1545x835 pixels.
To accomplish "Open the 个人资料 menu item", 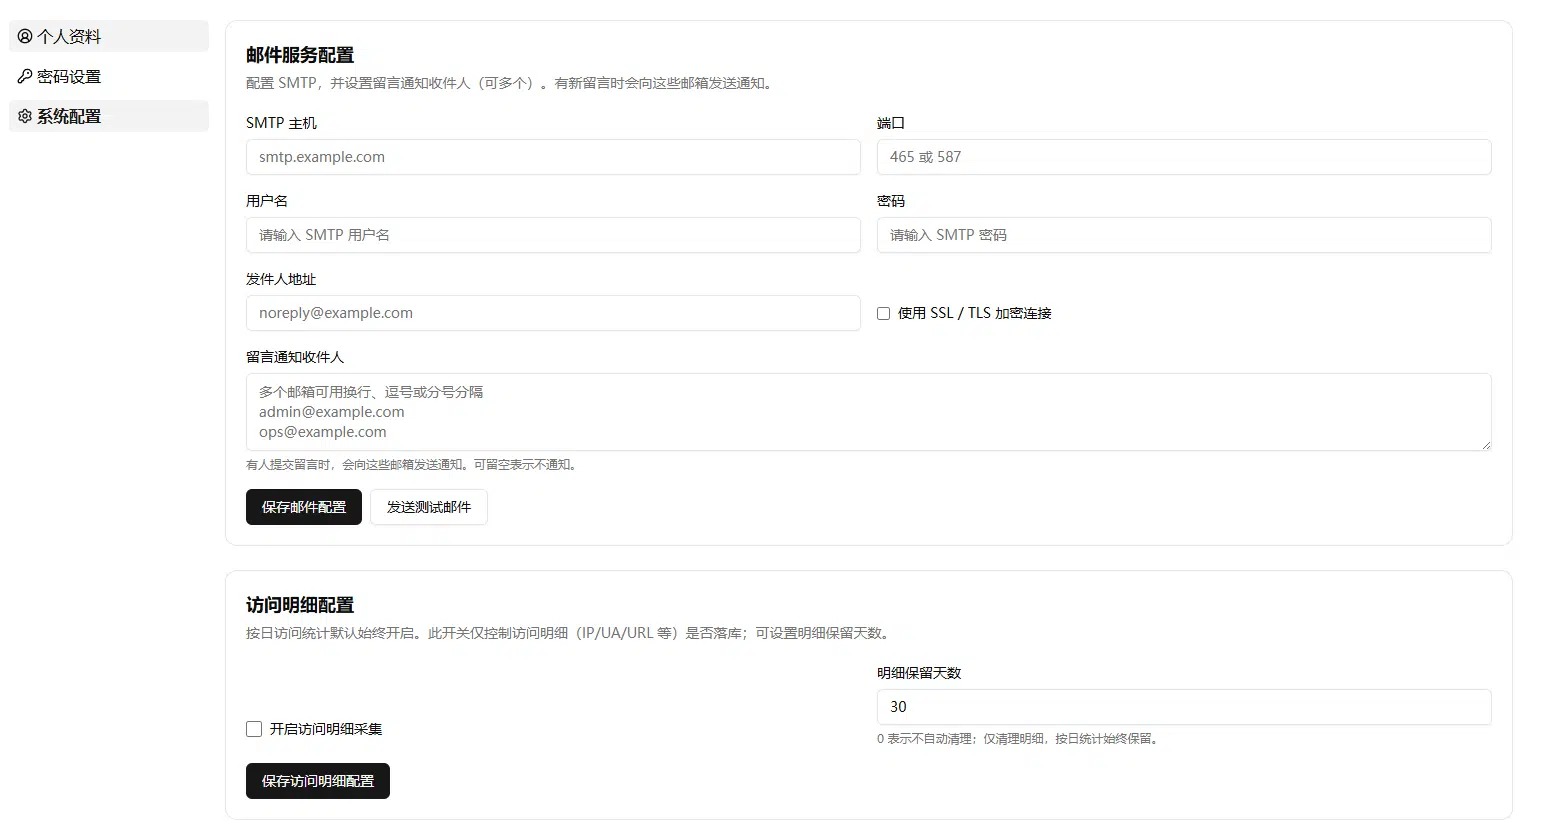I will coord(109,36).
